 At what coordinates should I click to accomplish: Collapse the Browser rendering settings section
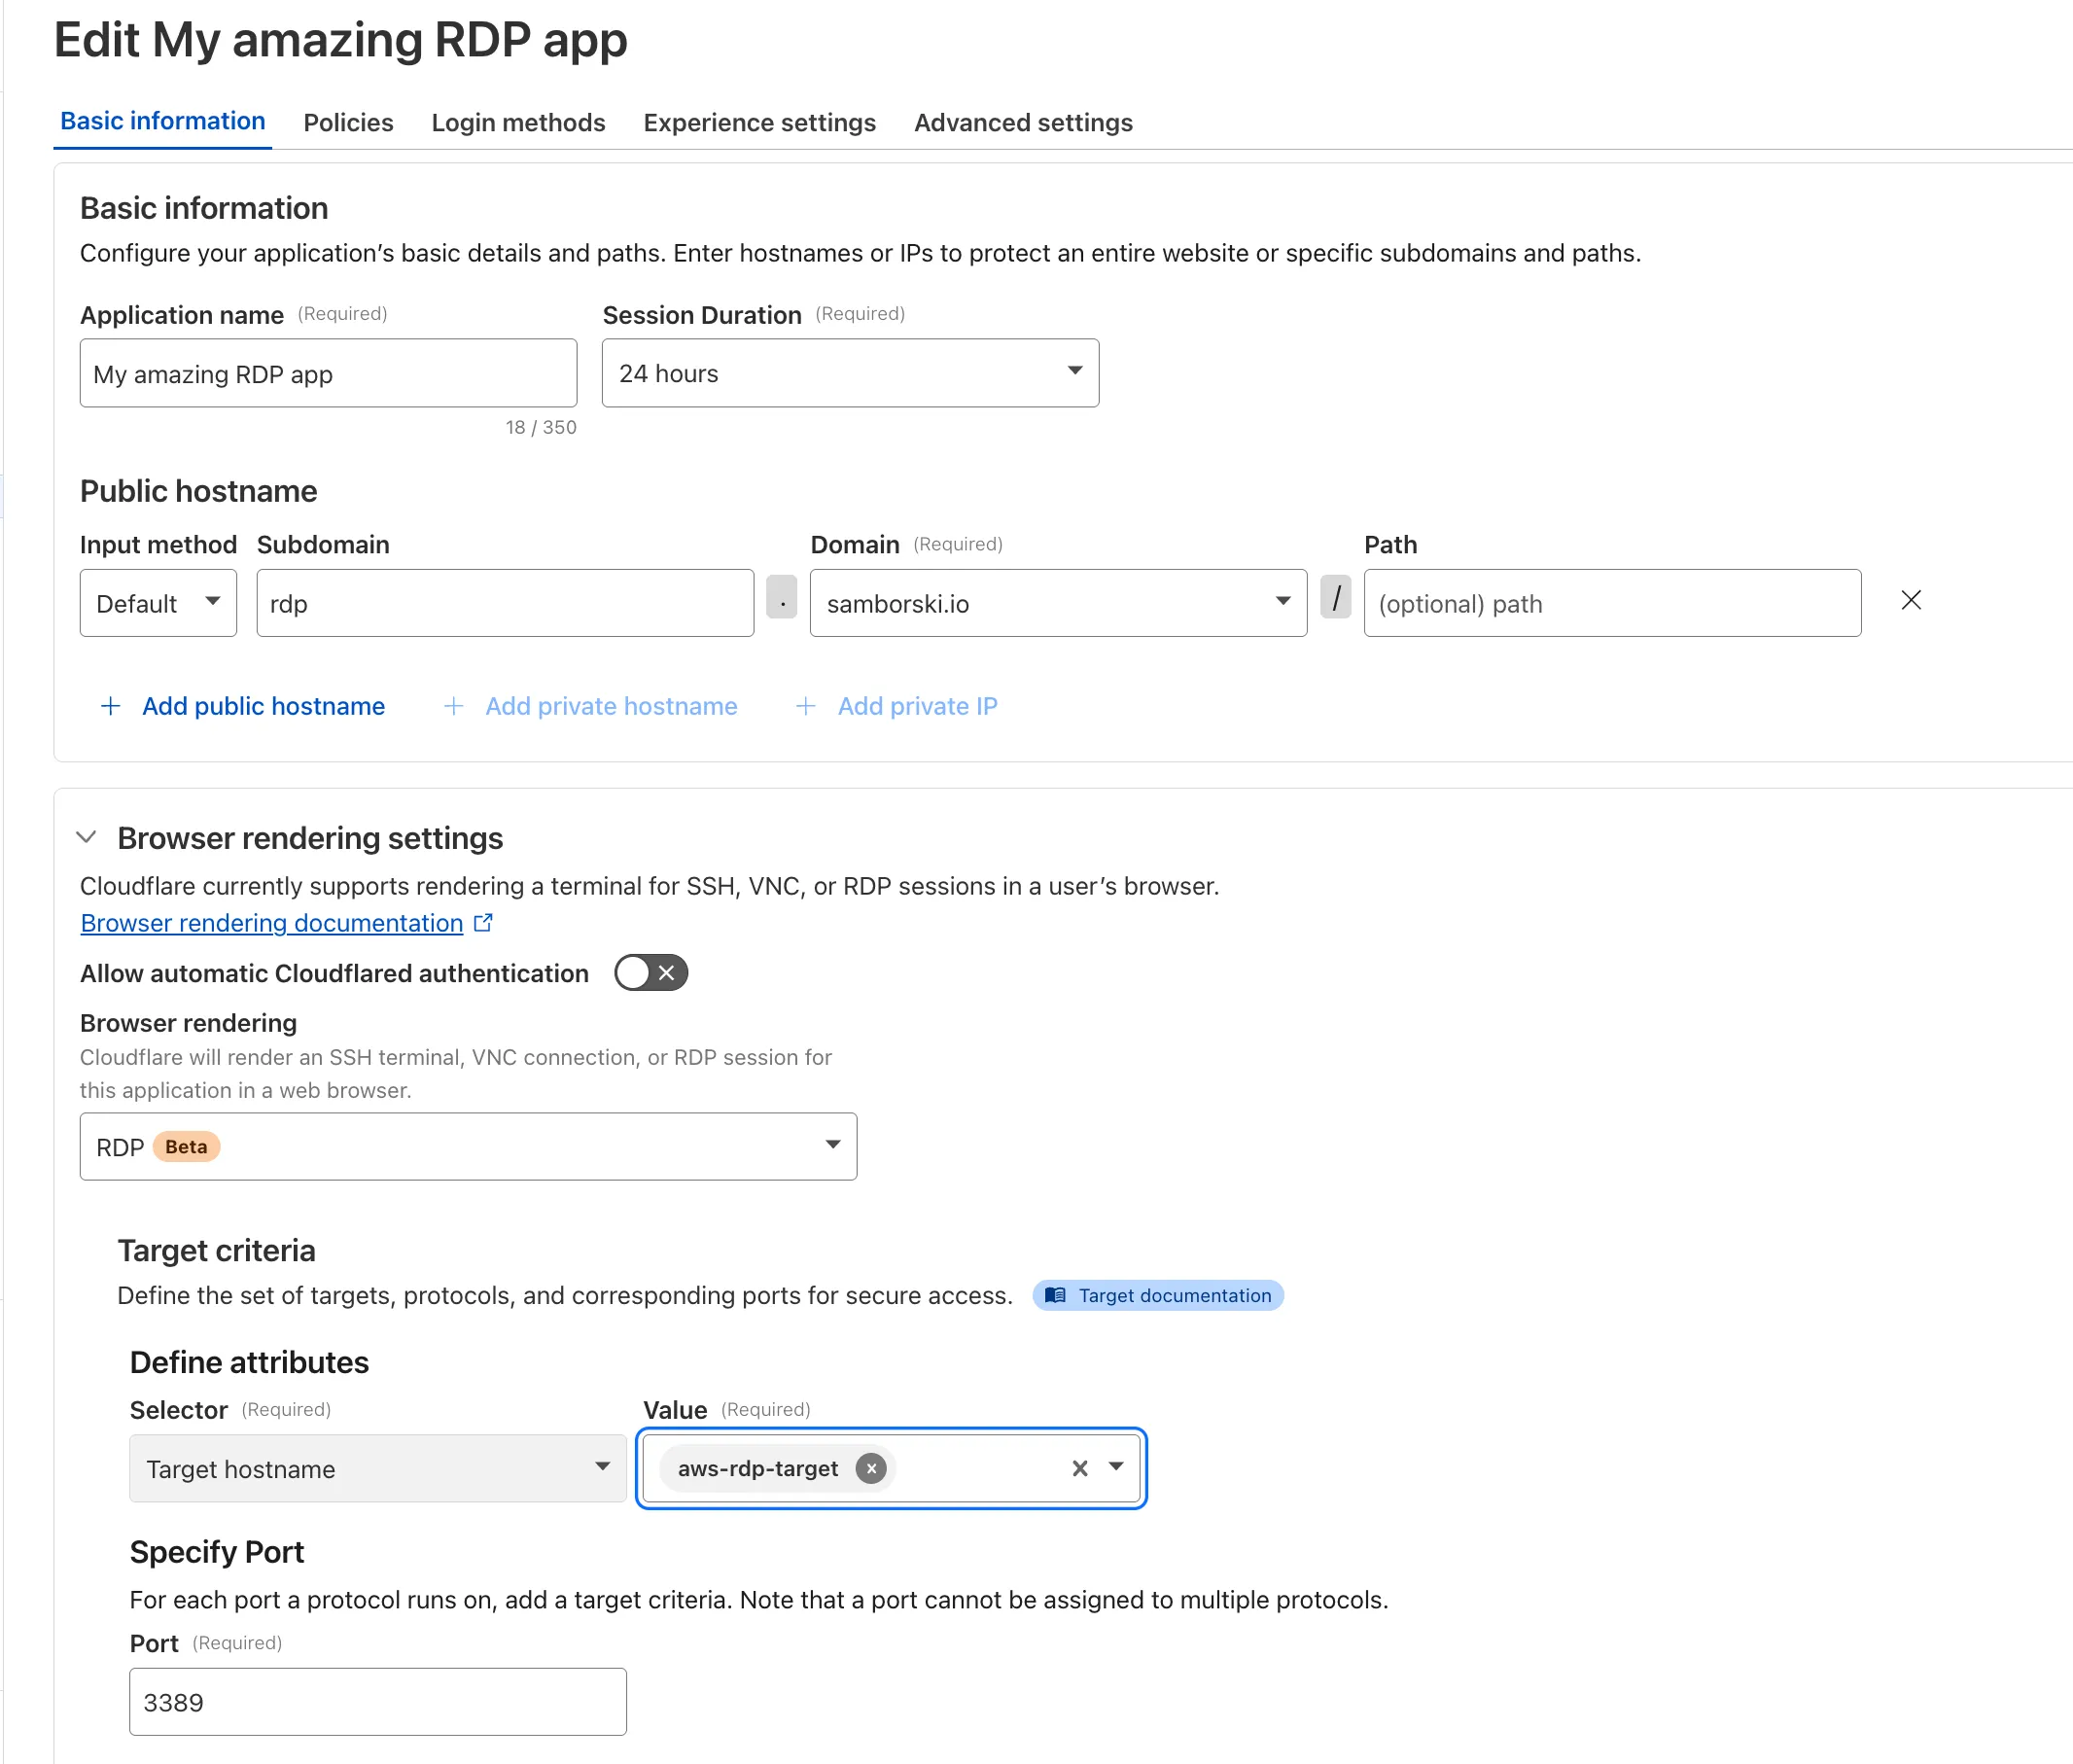tap(87, 838)
